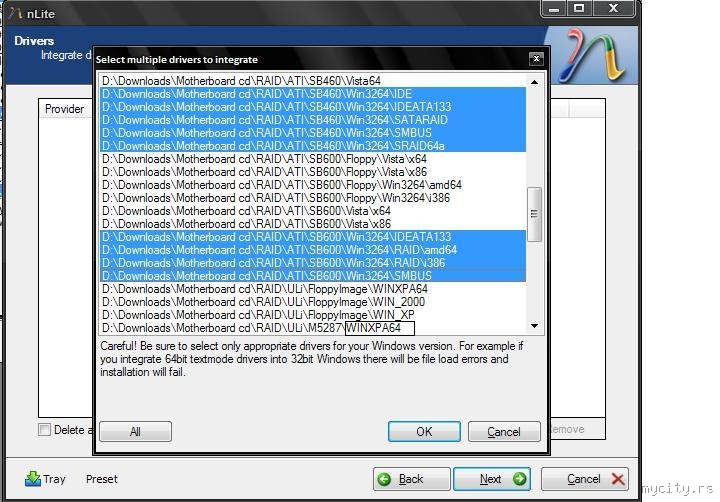Select SB600\Floppy\Win3264\i386 row

[313, 198]
